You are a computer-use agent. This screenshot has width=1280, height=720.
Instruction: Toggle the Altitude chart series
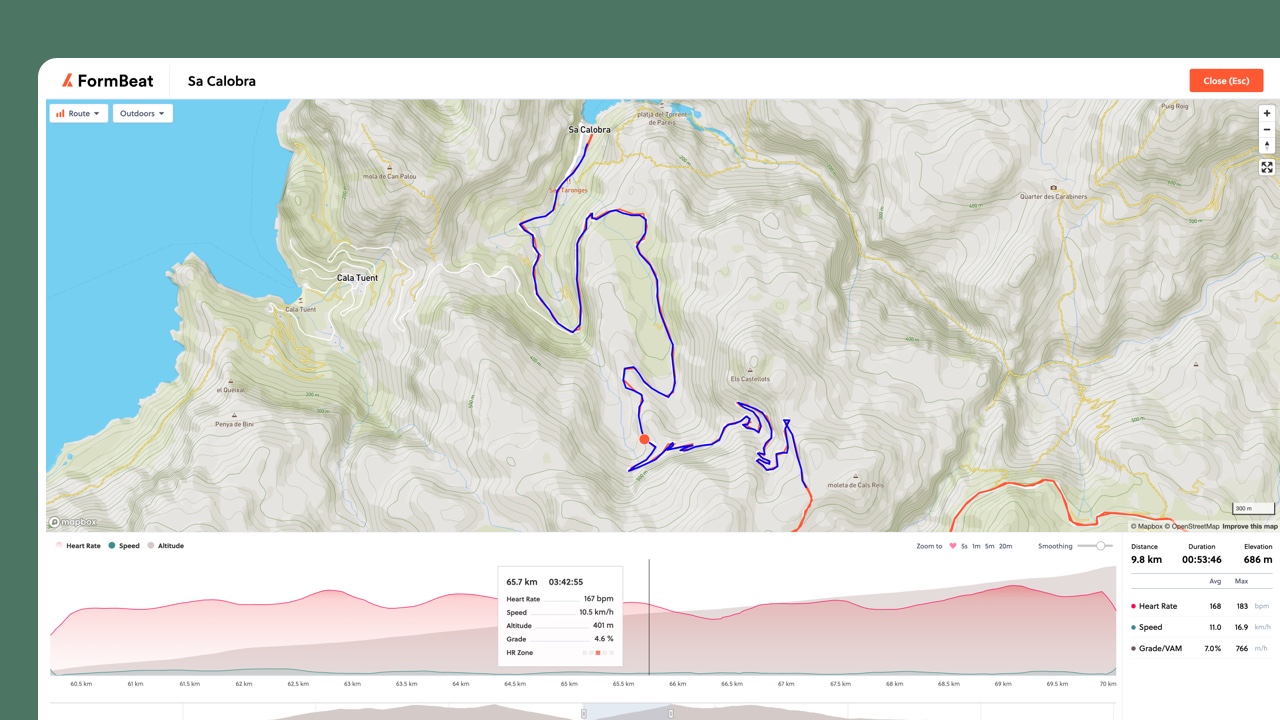[166, 546]
